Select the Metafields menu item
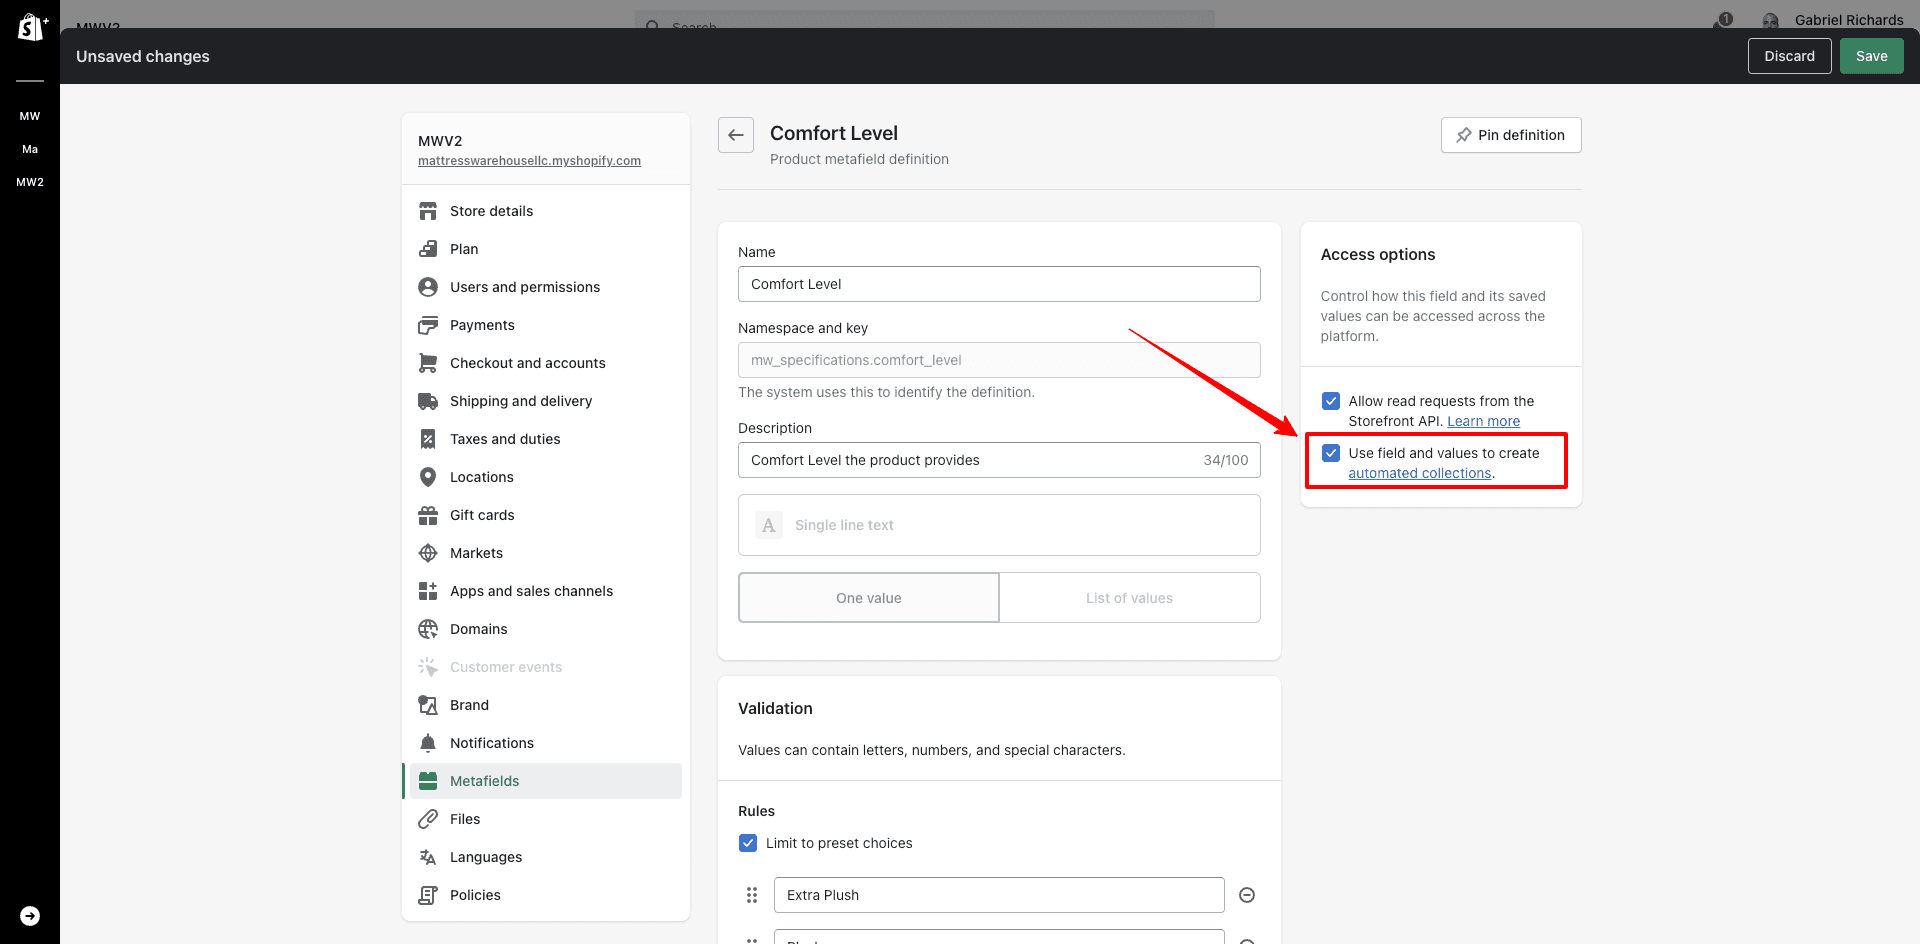The image size is (1920, 944). pos(485,781)
